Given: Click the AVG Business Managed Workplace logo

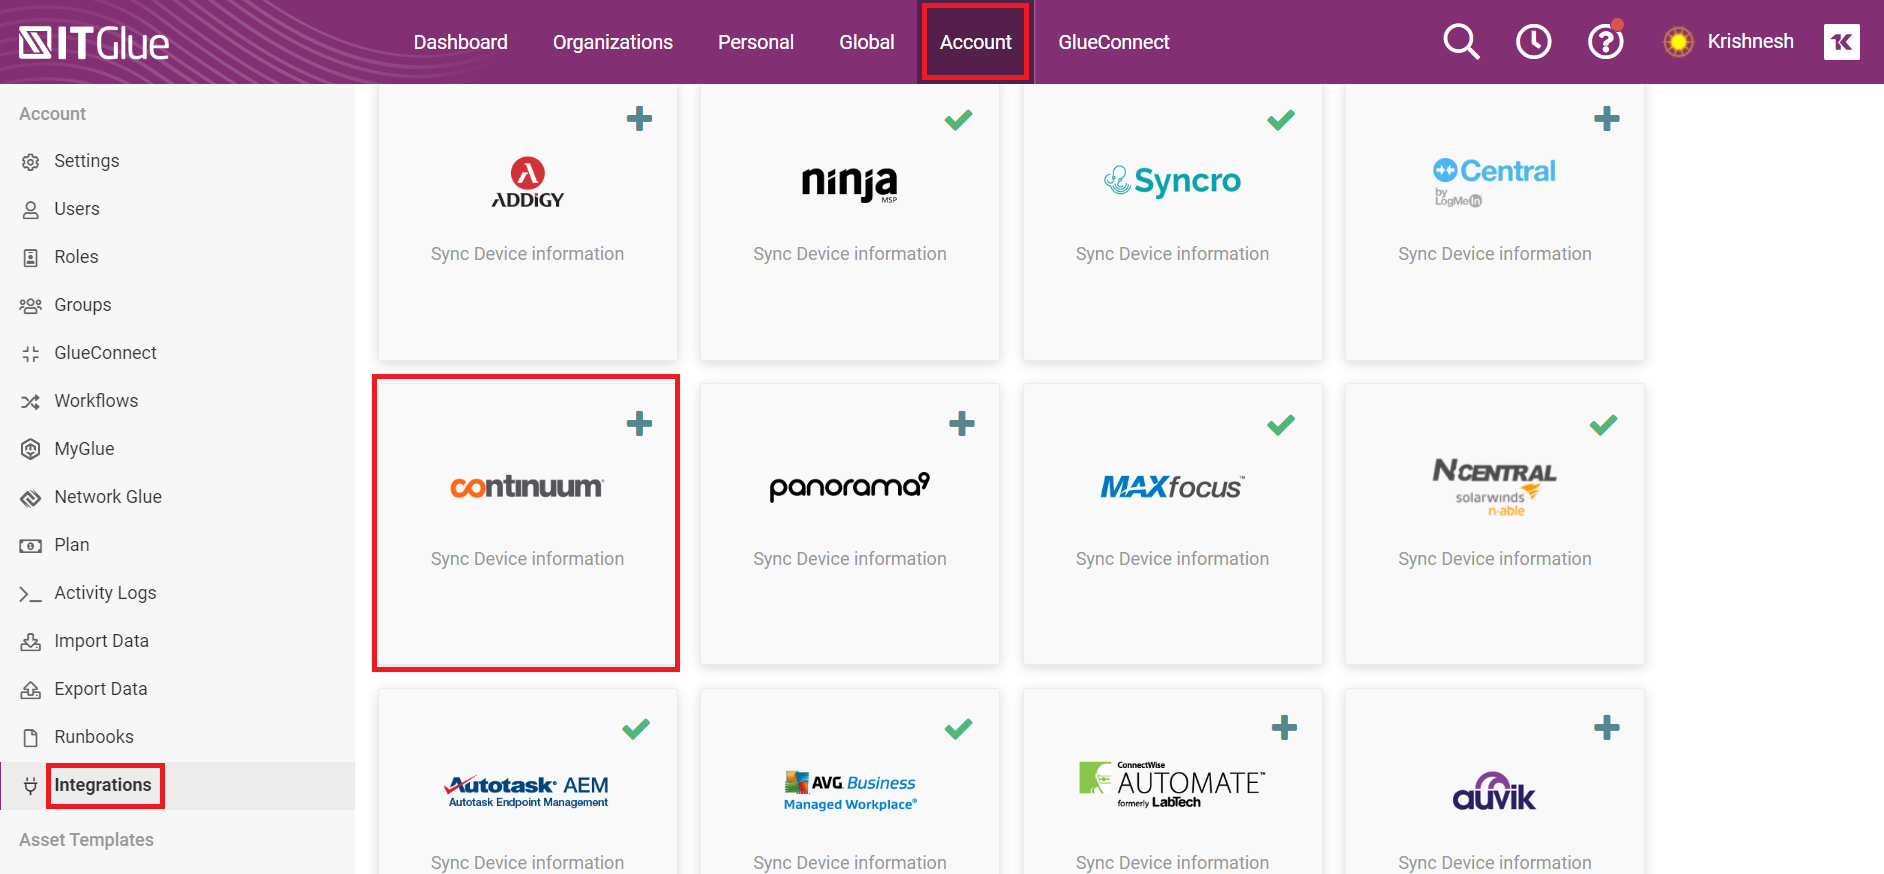Looking at the screenshot, I should click(x=850, y=791).
